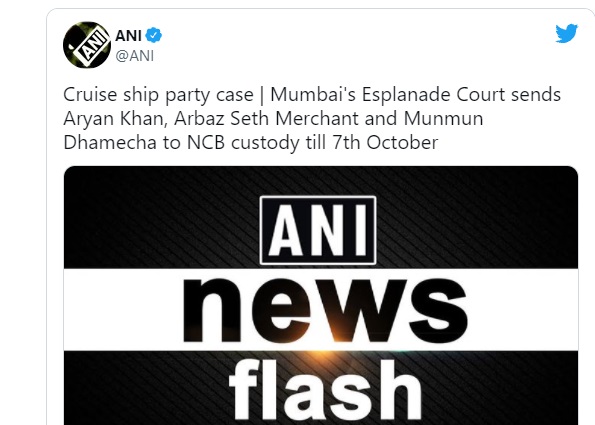
Task: Click 'Dhamecha' on the last tweet line
Action: (110, 143)
